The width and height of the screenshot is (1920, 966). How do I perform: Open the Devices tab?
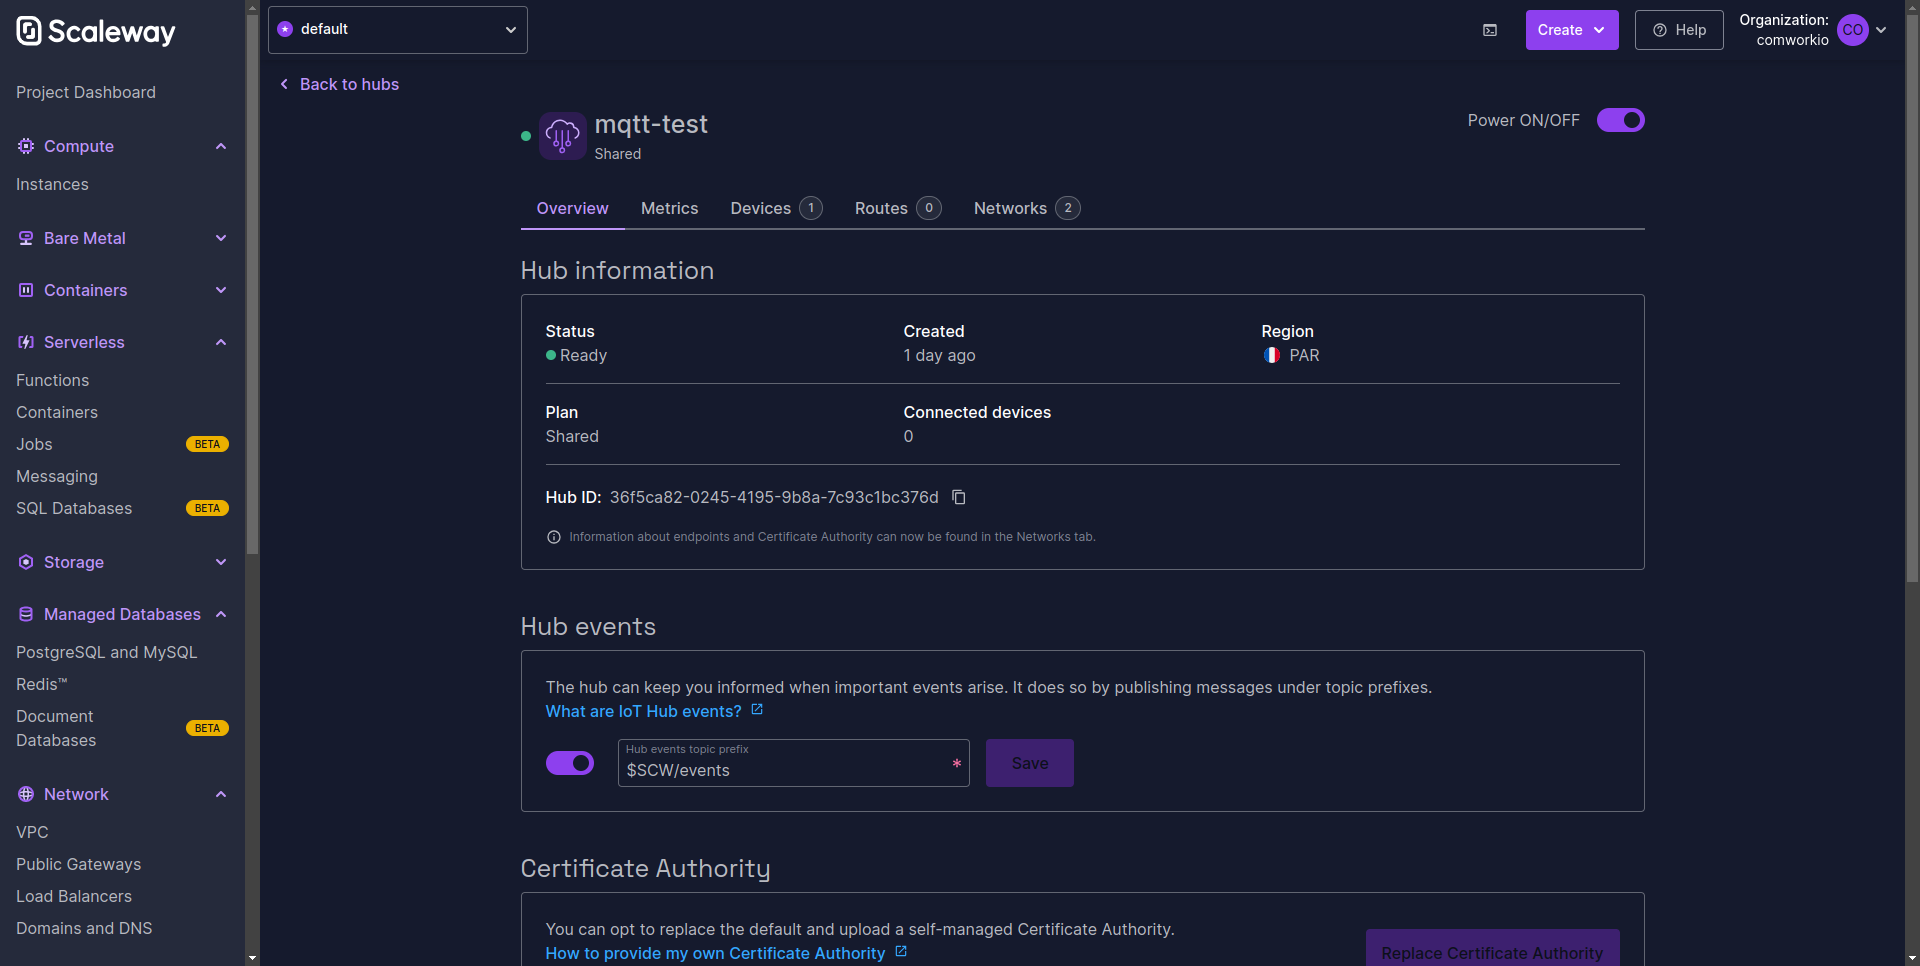pyautogui.click(x=777, y=208)
